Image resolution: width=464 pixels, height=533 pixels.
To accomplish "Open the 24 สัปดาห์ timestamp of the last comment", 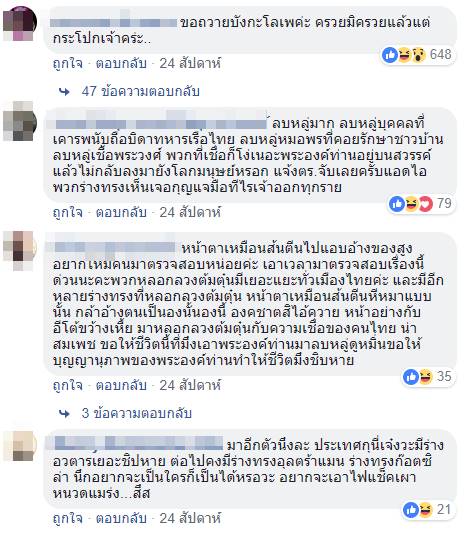I will [x=190, y=518].
